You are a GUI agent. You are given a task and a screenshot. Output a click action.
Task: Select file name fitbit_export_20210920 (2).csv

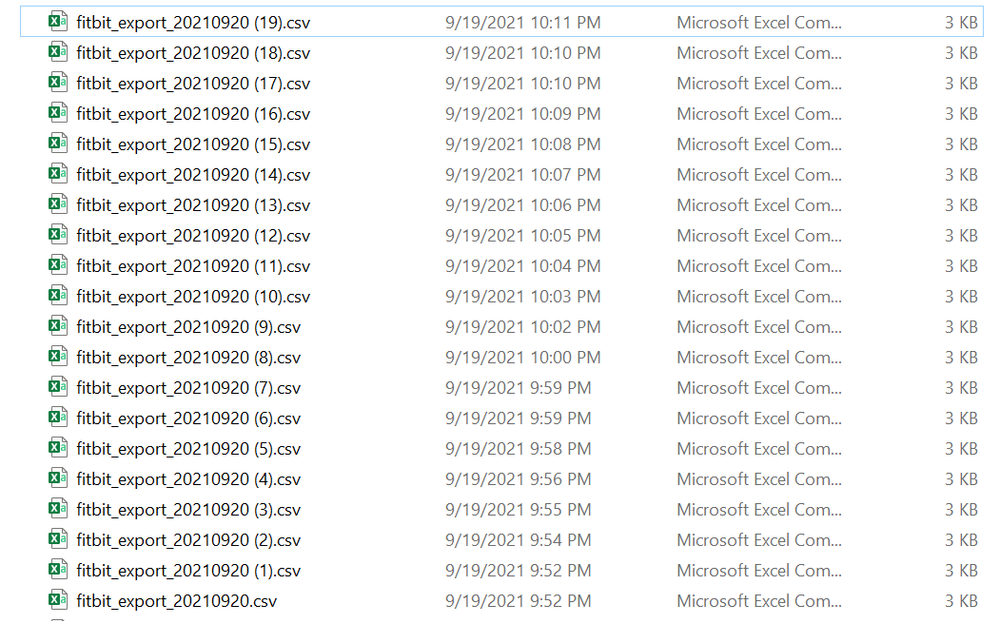pyautogui.click(x=189, y=541)
